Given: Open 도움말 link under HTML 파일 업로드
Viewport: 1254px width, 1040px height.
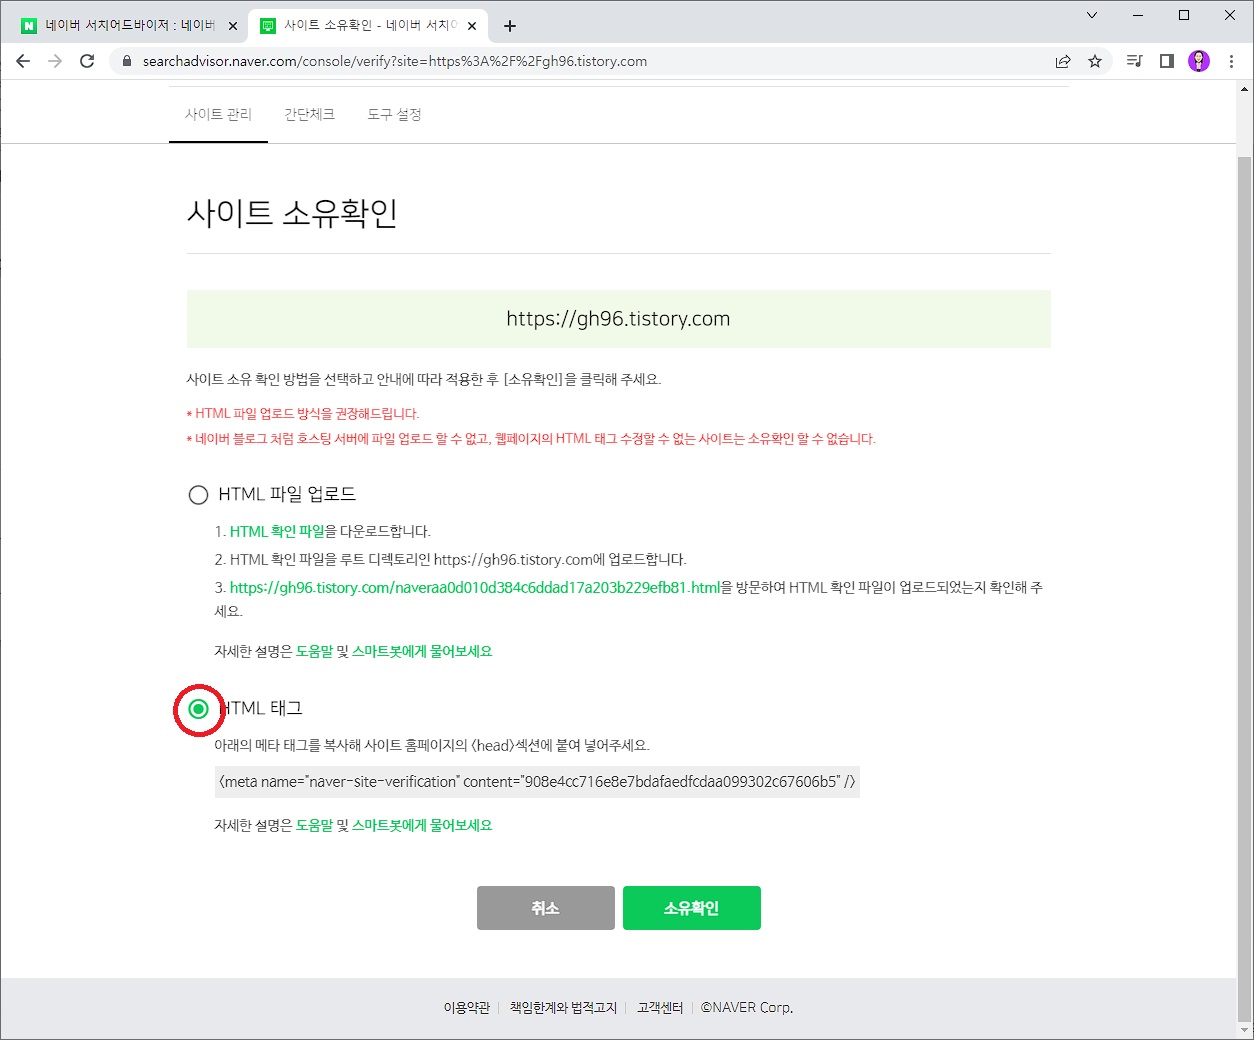Looking at the screenshot, I should pyautogui.click(x=314, y=651).
